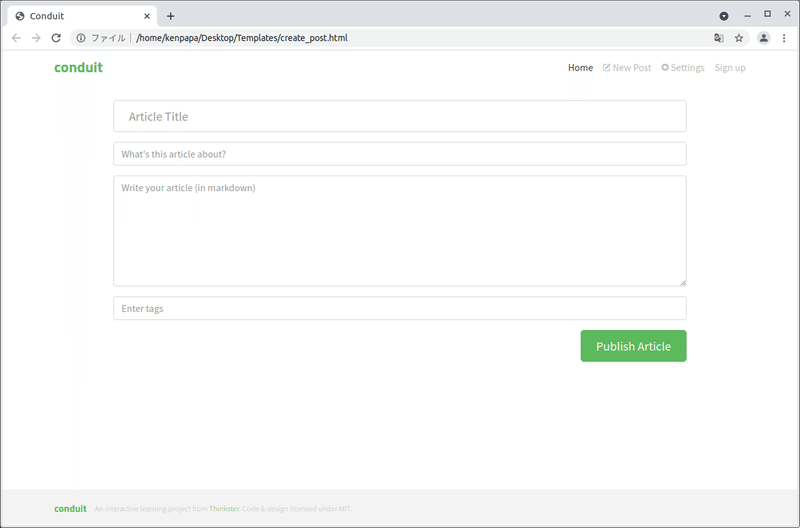
Task: Open the Chrome profile avatar
Action: point(763,38)
